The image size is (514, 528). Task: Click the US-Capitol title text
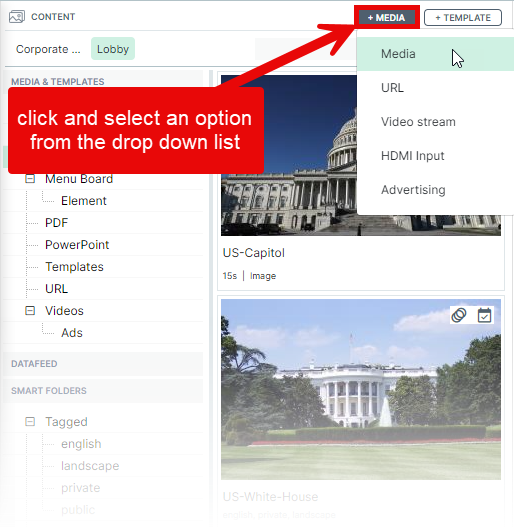pyautogui.click(x=254, y=253)
